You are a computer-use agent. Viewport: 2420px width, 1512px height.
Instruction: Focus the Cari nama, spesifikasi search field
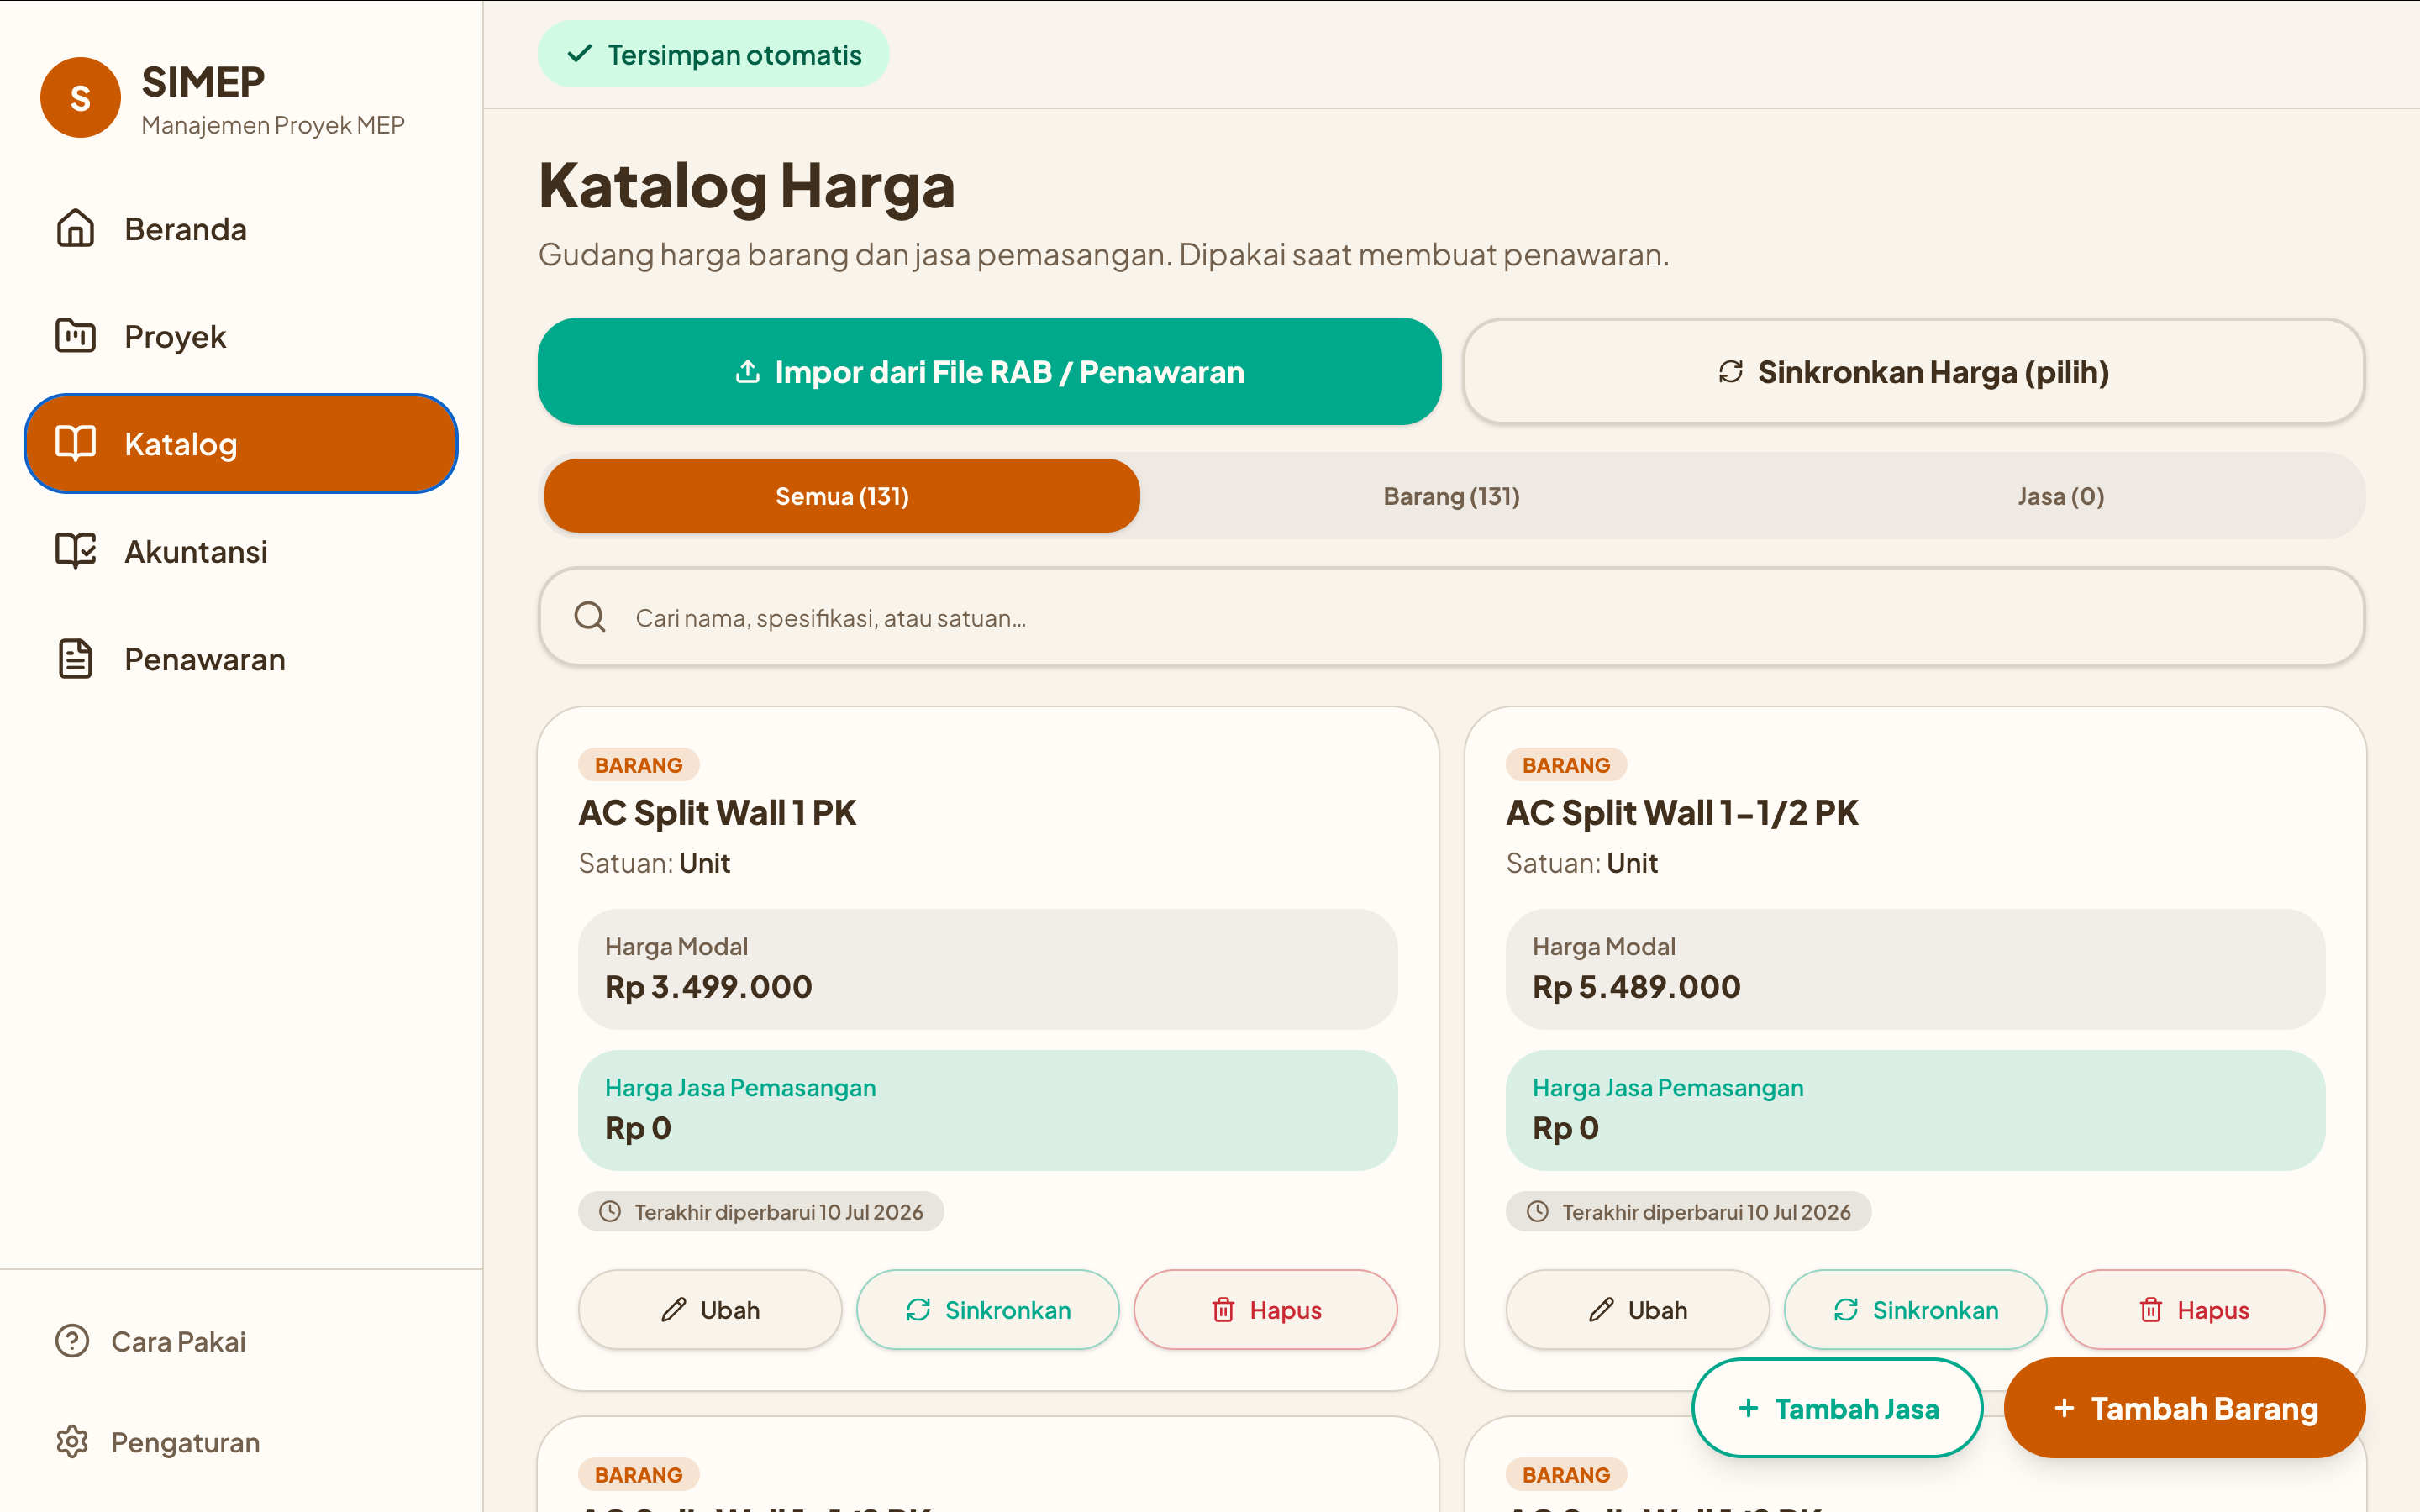click(x=1451, y=617)
